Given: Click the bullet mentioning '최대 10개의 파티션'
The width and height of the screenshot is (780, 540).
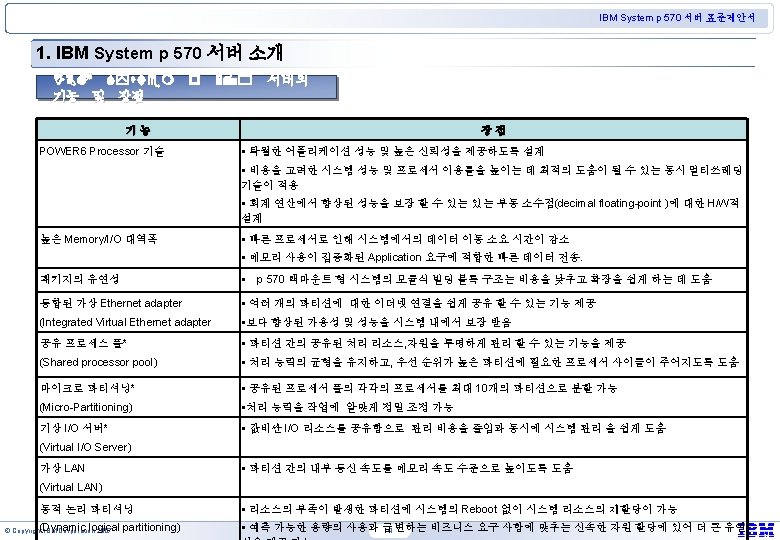Looking at the screenshot, I should point(429,388).
